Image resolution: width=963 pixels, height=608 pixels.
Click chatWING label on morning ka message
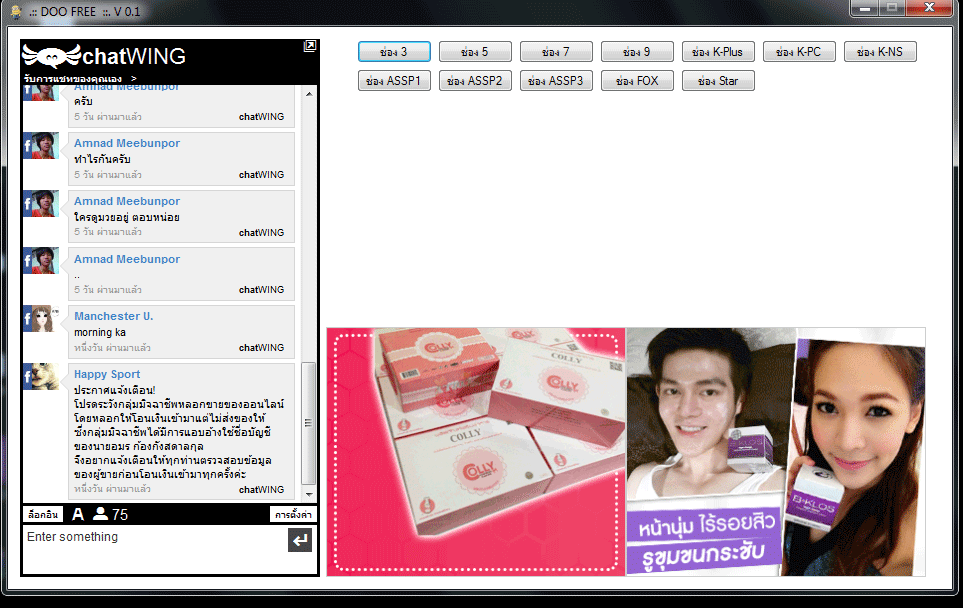click(x=262, y=348)
